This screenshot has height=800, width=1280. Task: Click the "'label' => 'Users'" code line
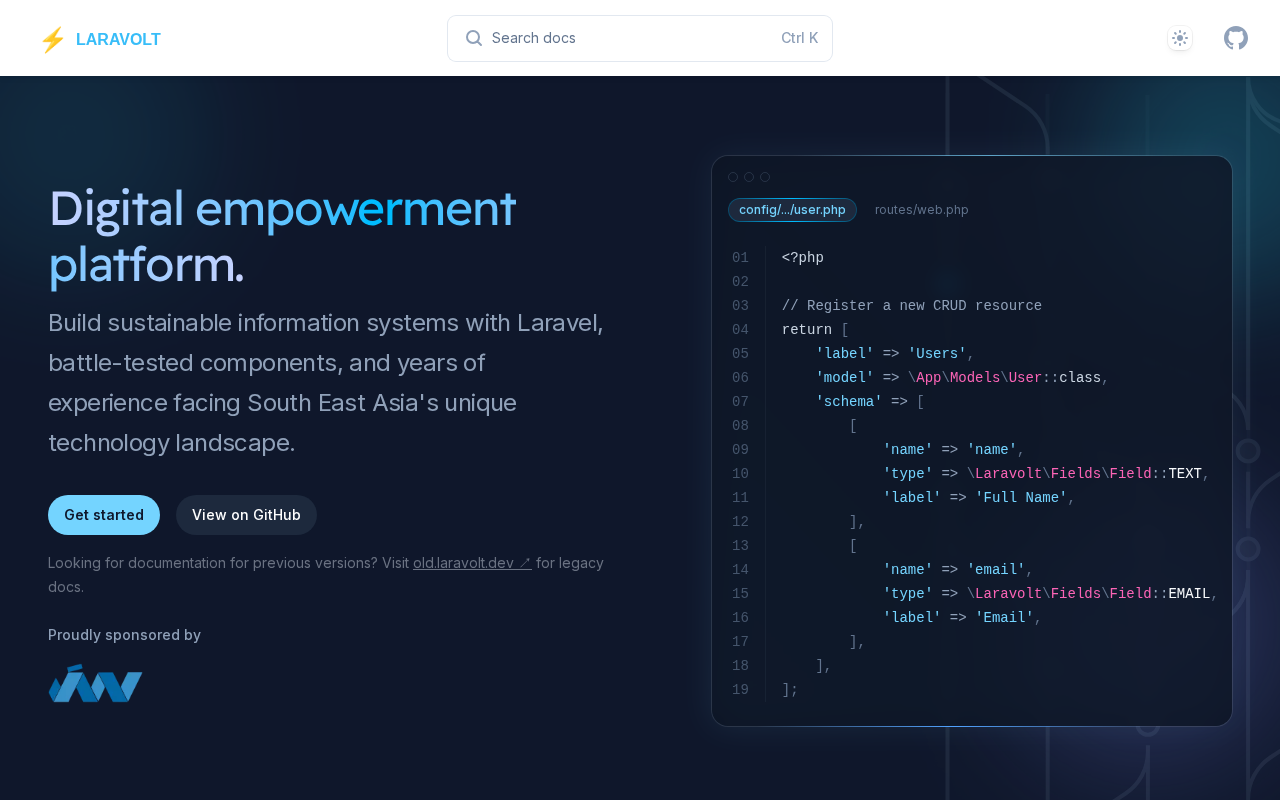point(895,354)
